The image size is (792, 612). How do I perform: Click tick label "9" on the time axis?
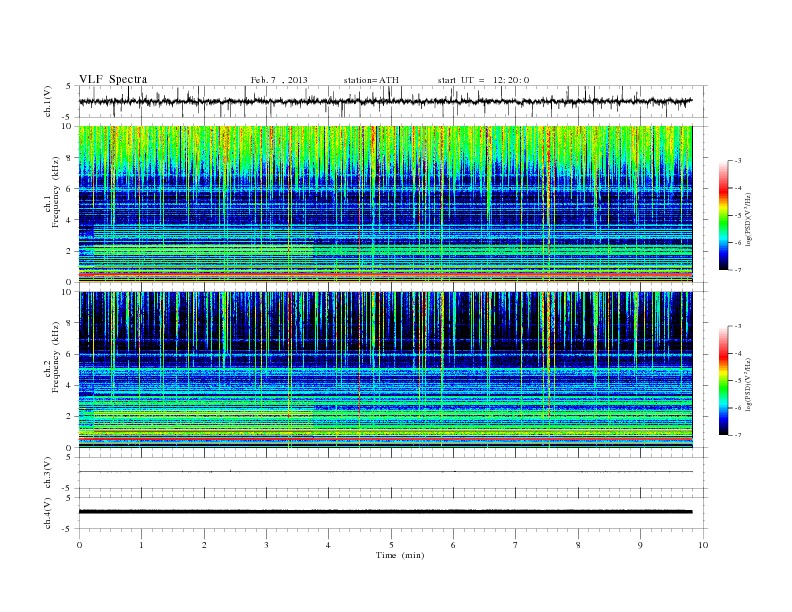(640, 545)
